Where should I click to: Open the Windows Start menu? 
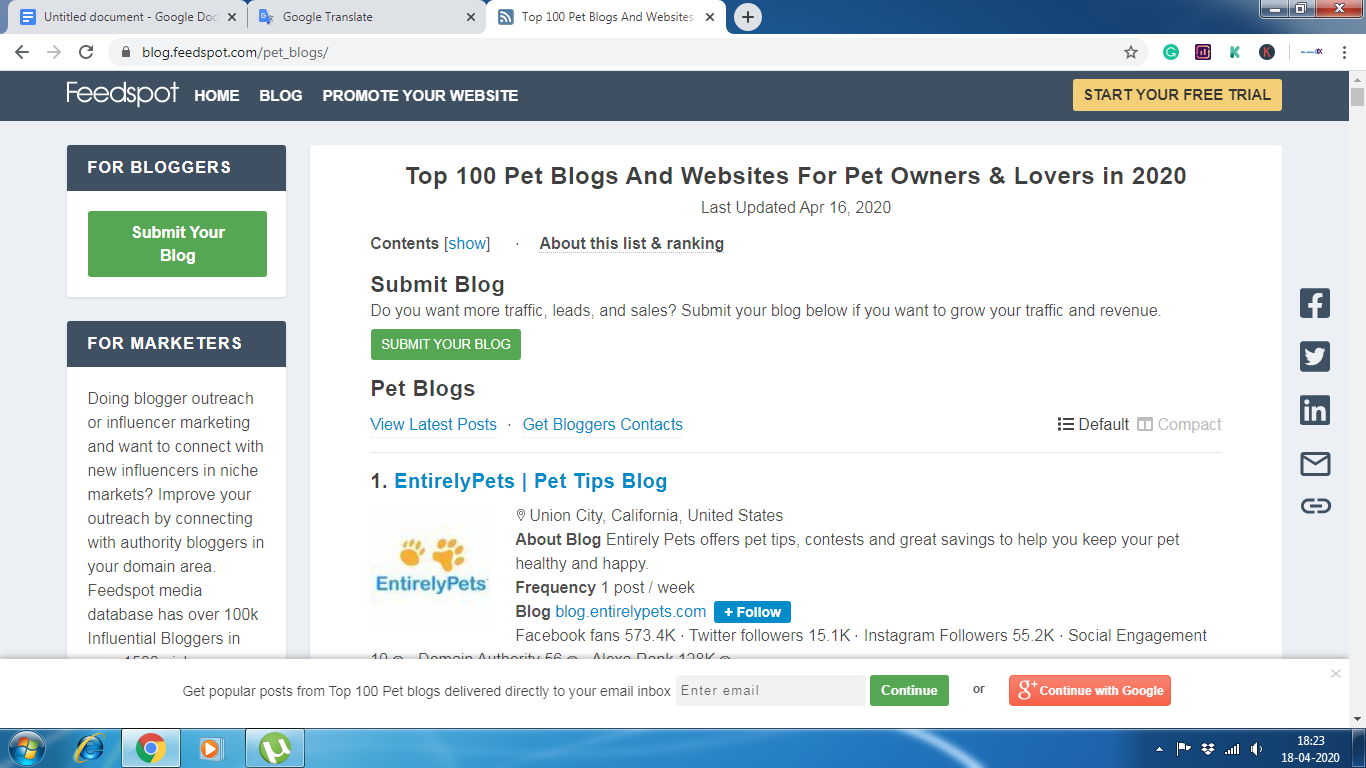(26, 748)
